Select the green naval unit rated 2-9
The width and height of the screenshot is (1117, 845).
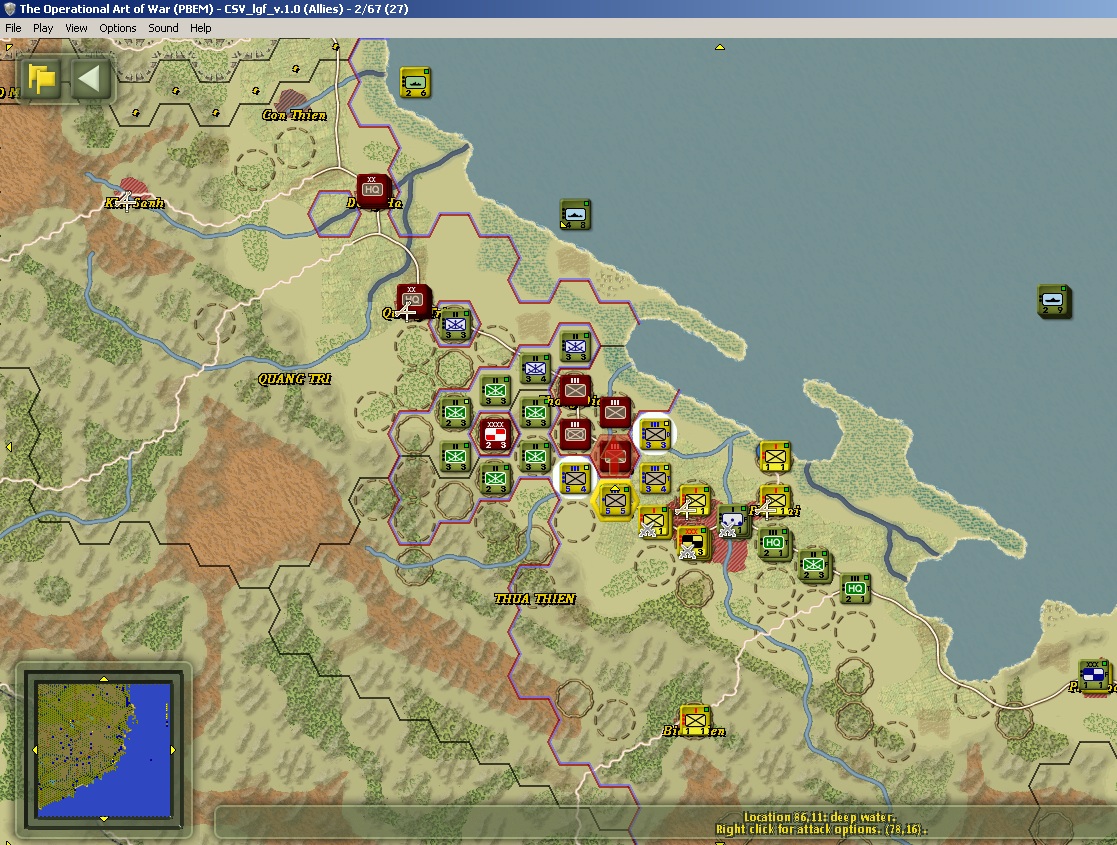coord(1054,301)
